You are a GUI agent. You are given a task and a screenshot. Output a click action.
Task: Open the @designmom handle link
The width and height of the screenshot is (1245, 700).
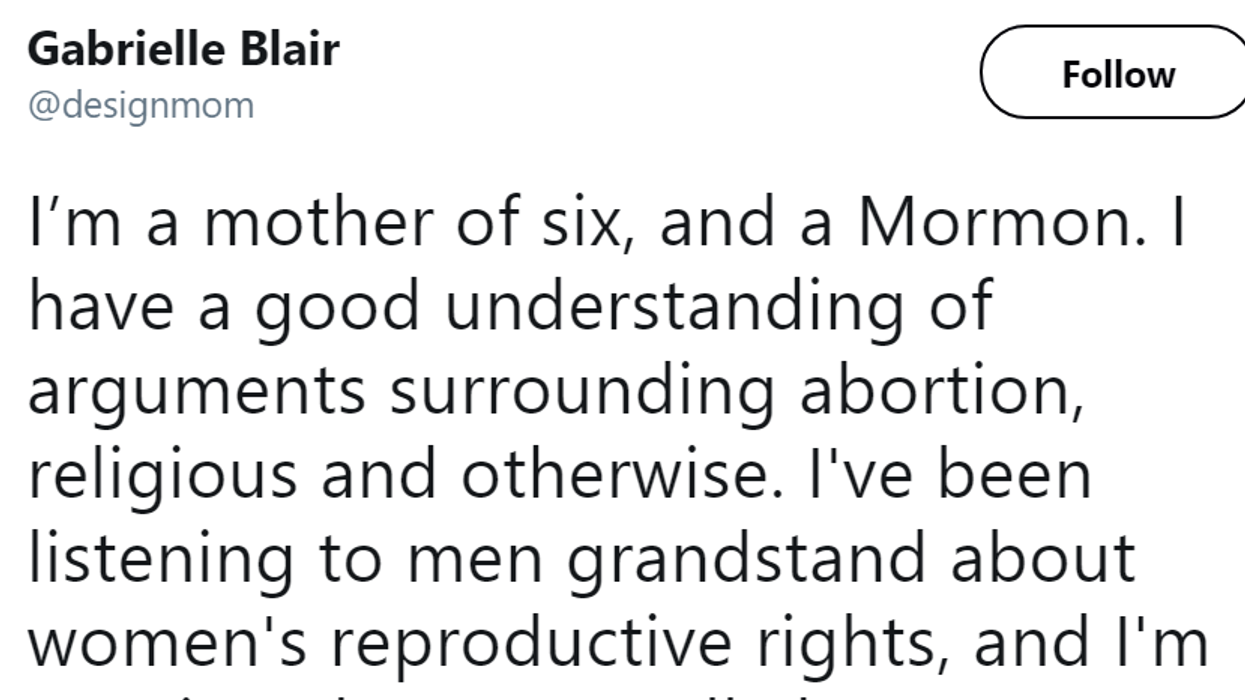click(140, 104)
